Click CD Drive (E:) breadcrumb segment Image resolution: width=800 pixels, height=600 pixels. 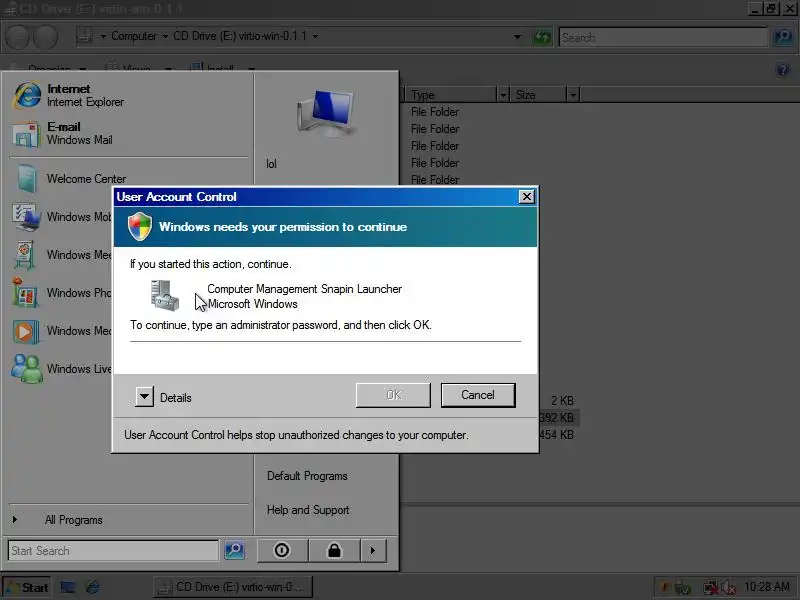240,36
